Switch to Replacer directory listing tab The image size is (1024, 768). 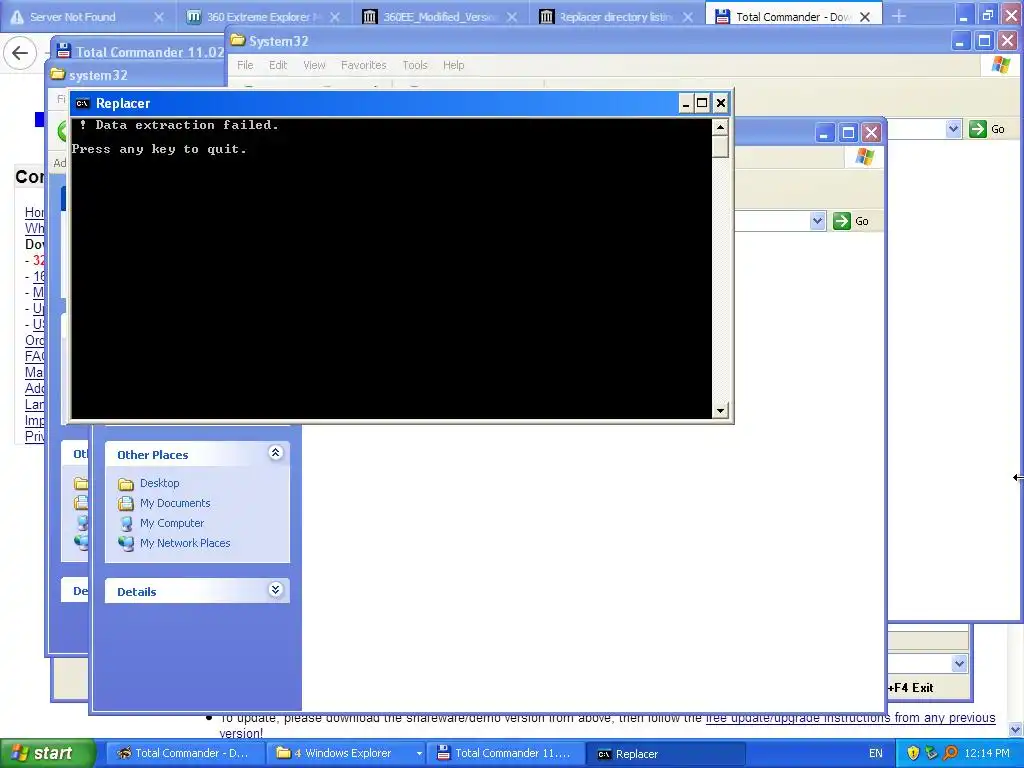pyautogui.click(x=615, y=17)
